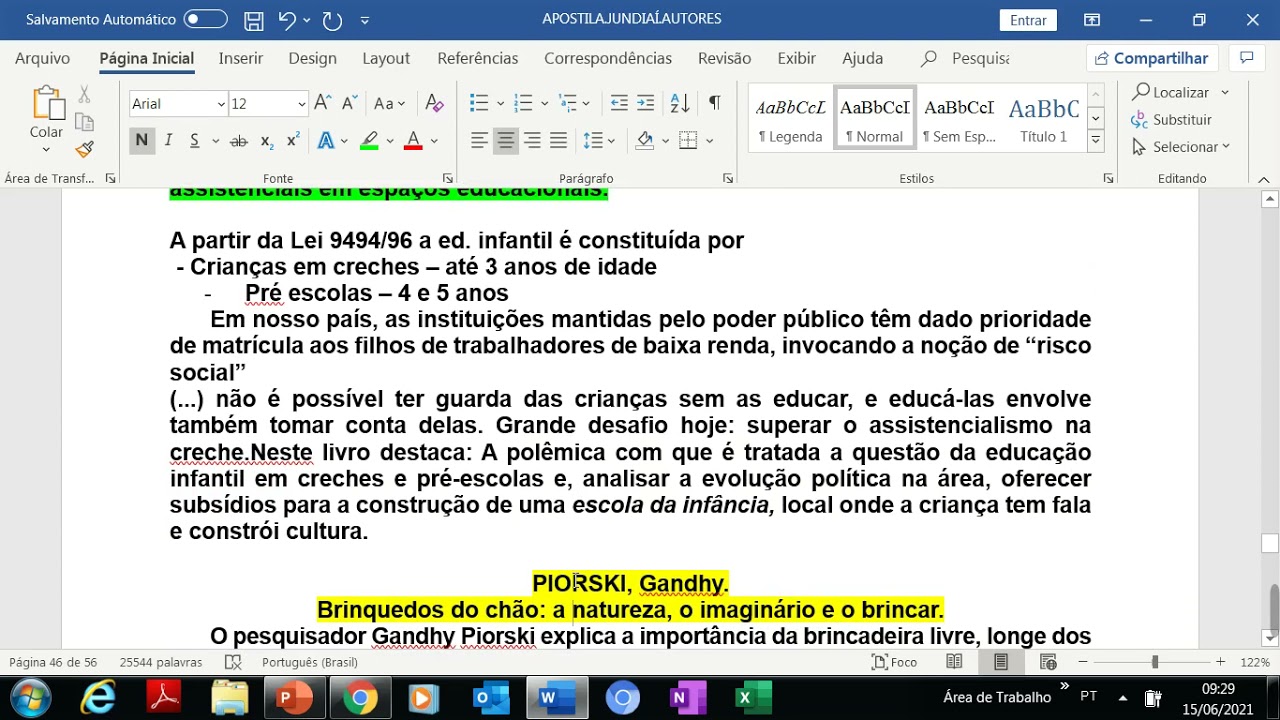Apply the Título 1 style
The height and width of the screenshot is (720, 1280).
1043,118
